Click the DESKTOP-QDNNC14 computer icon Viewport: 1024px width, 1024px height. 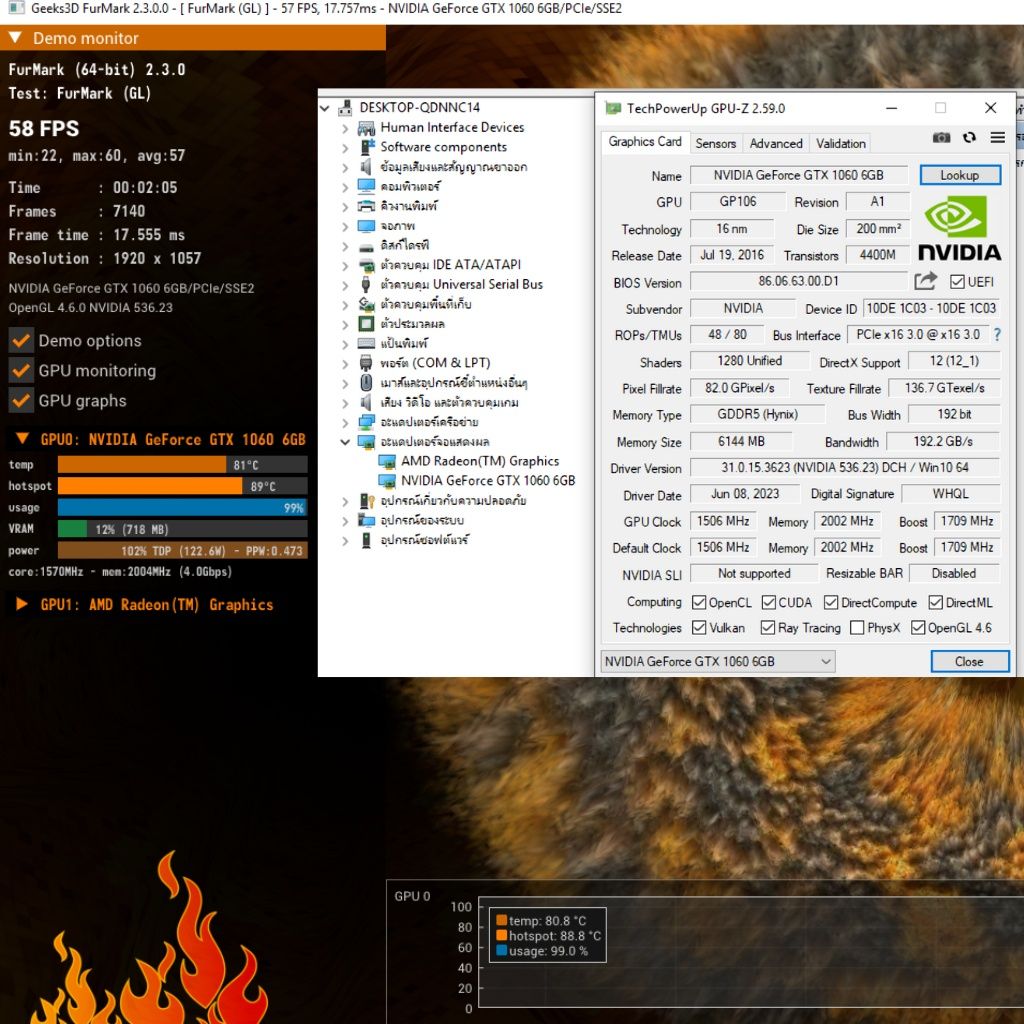point(345,108)
